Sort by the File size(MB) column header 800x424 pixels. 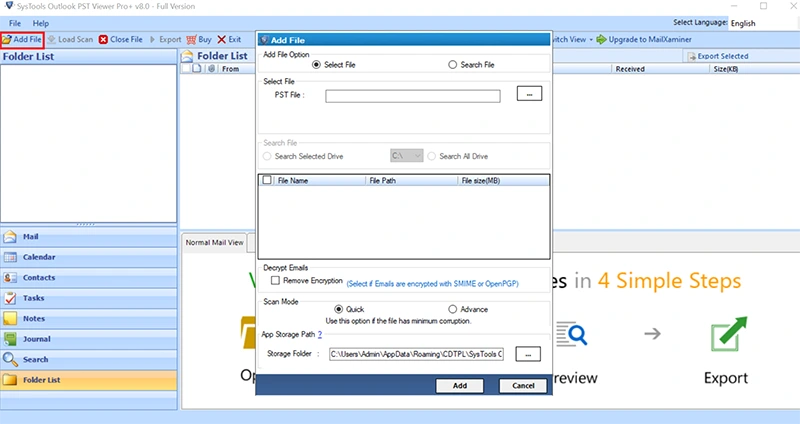point(503,181)
